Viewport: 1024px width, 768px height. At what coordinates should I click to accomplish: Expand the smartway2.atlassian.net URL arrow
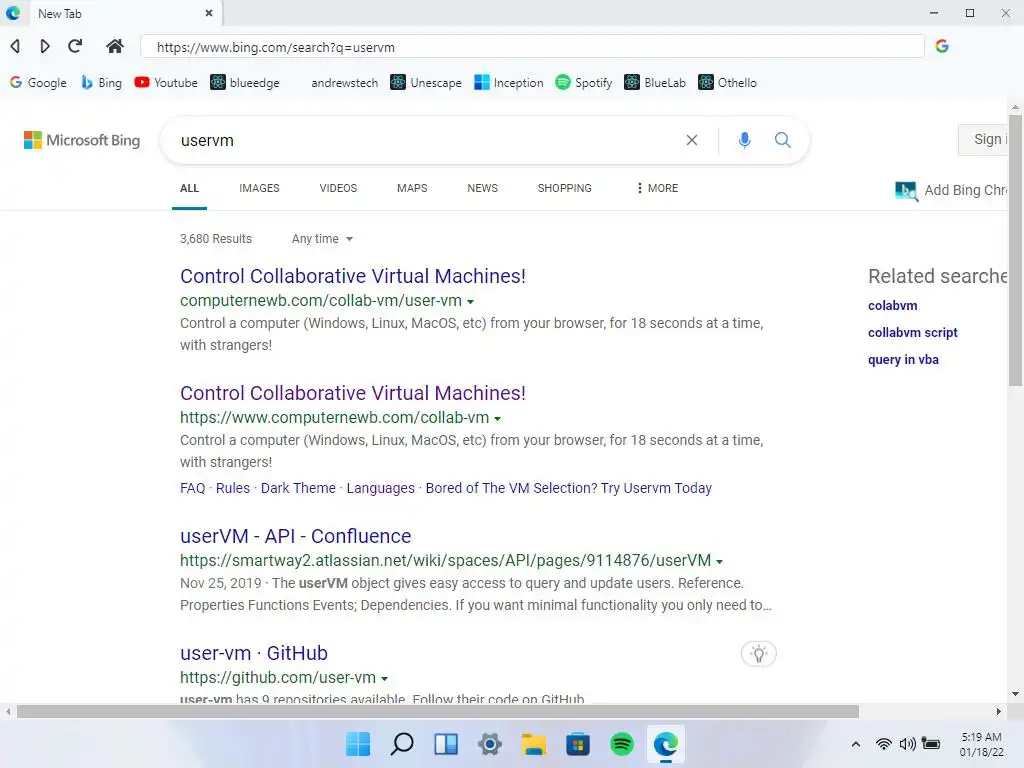click(x=720, y=562)
